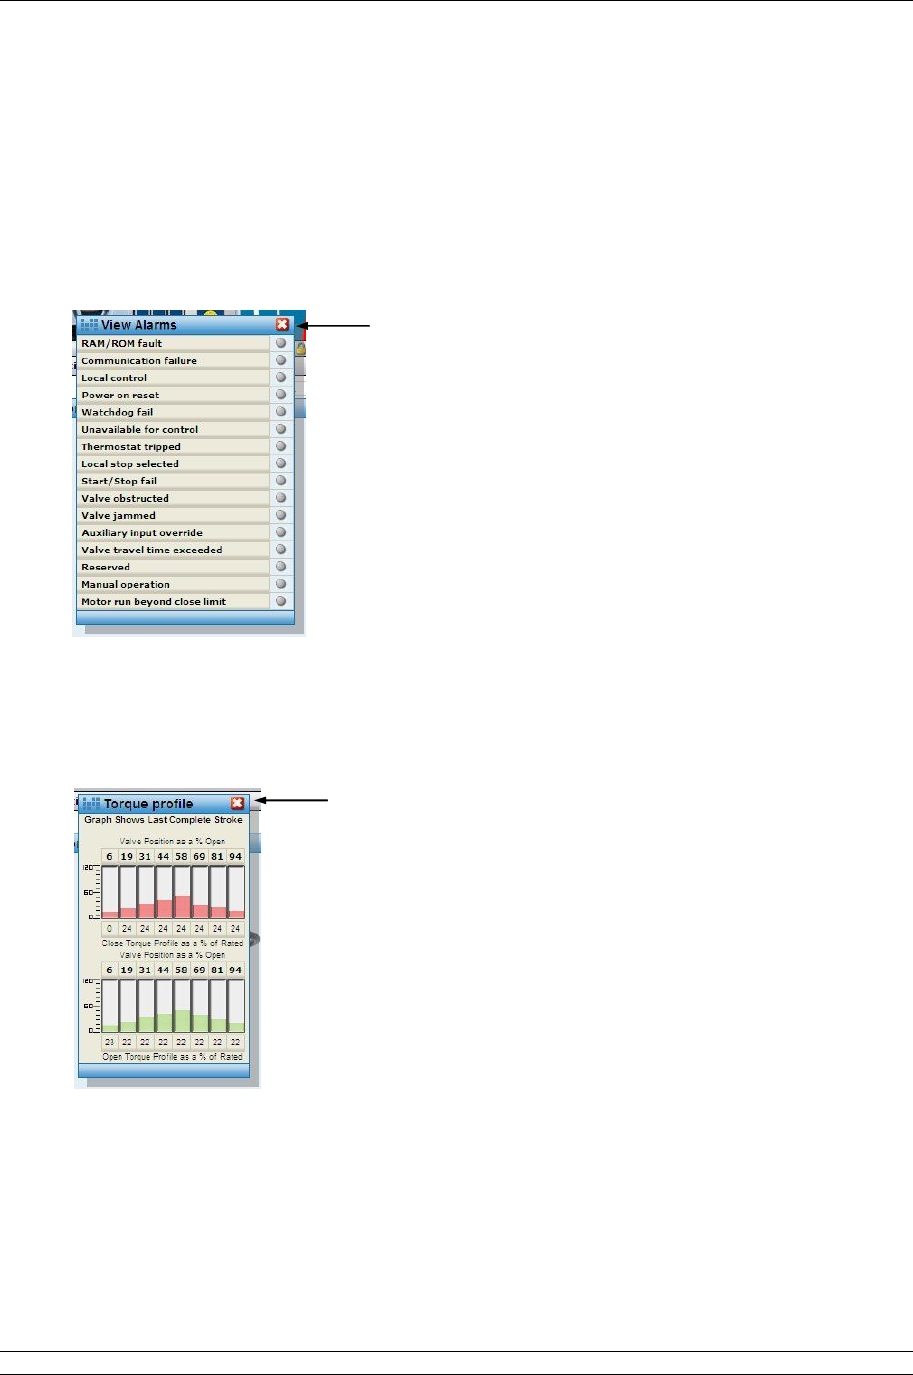
Task: Click the '23' value under open torque chart
Action: (110, 1042)
